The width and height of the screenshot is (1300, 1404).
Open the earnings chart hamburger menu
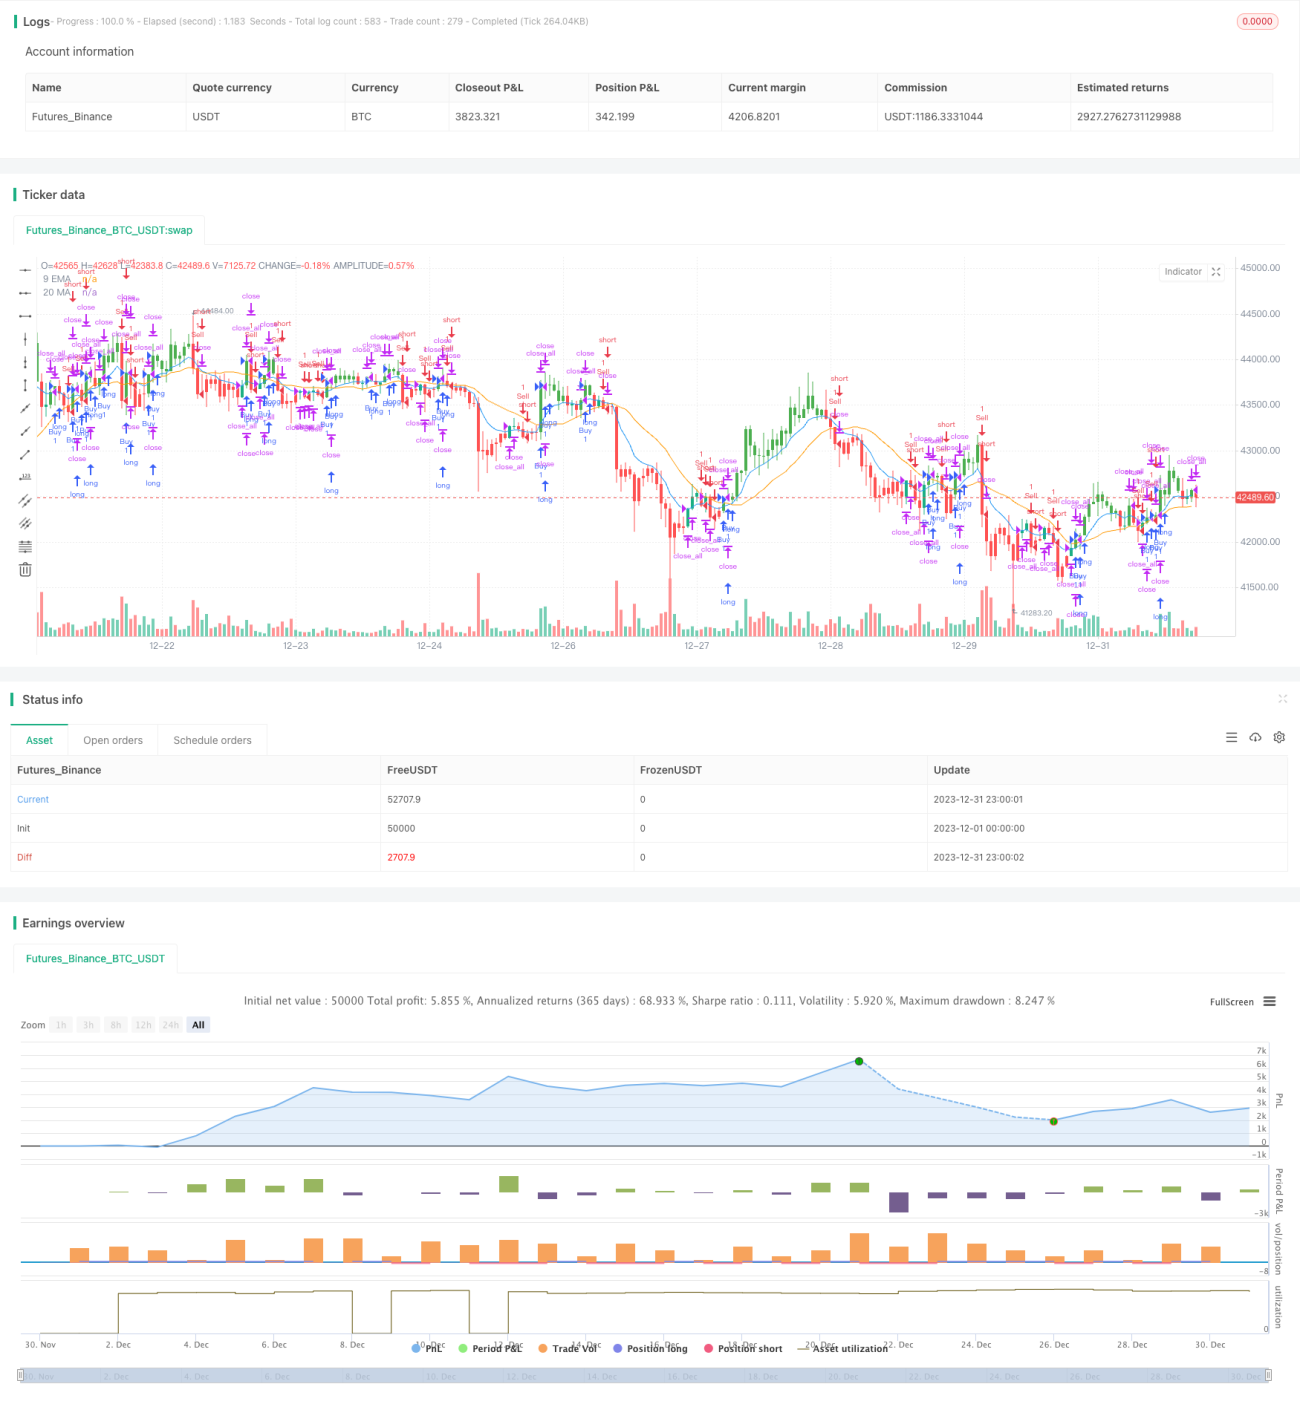(1269, 1001)
